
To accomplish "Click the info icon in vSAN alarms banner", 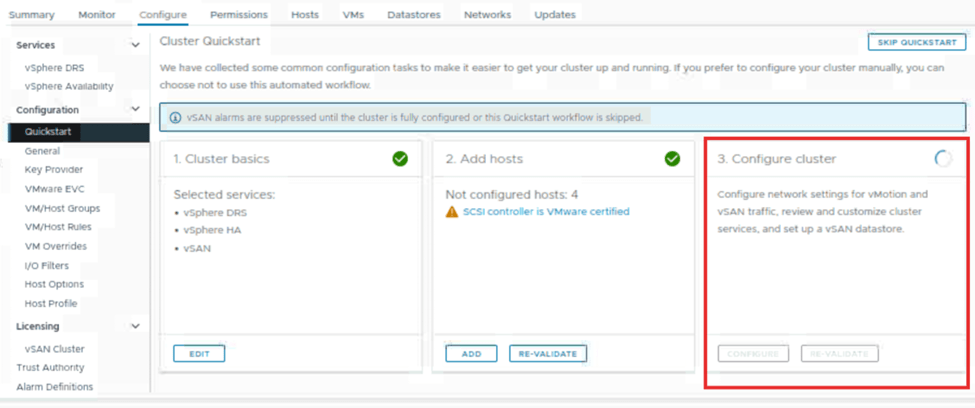I will tap(175, 117).
